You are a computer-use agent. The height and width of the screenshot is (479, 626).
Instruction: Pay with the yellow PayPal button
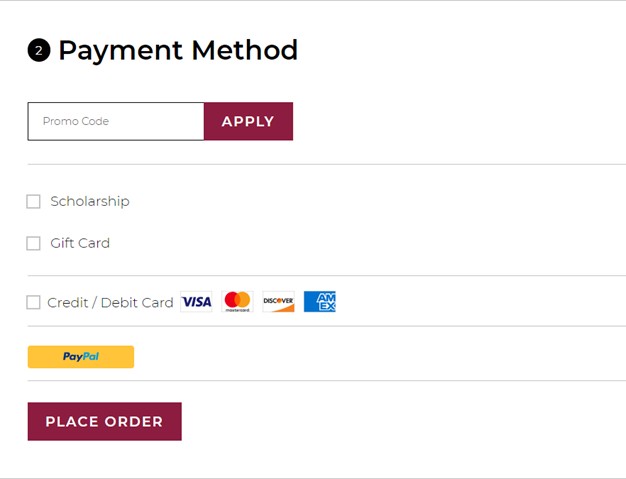(x=81, y=357)
